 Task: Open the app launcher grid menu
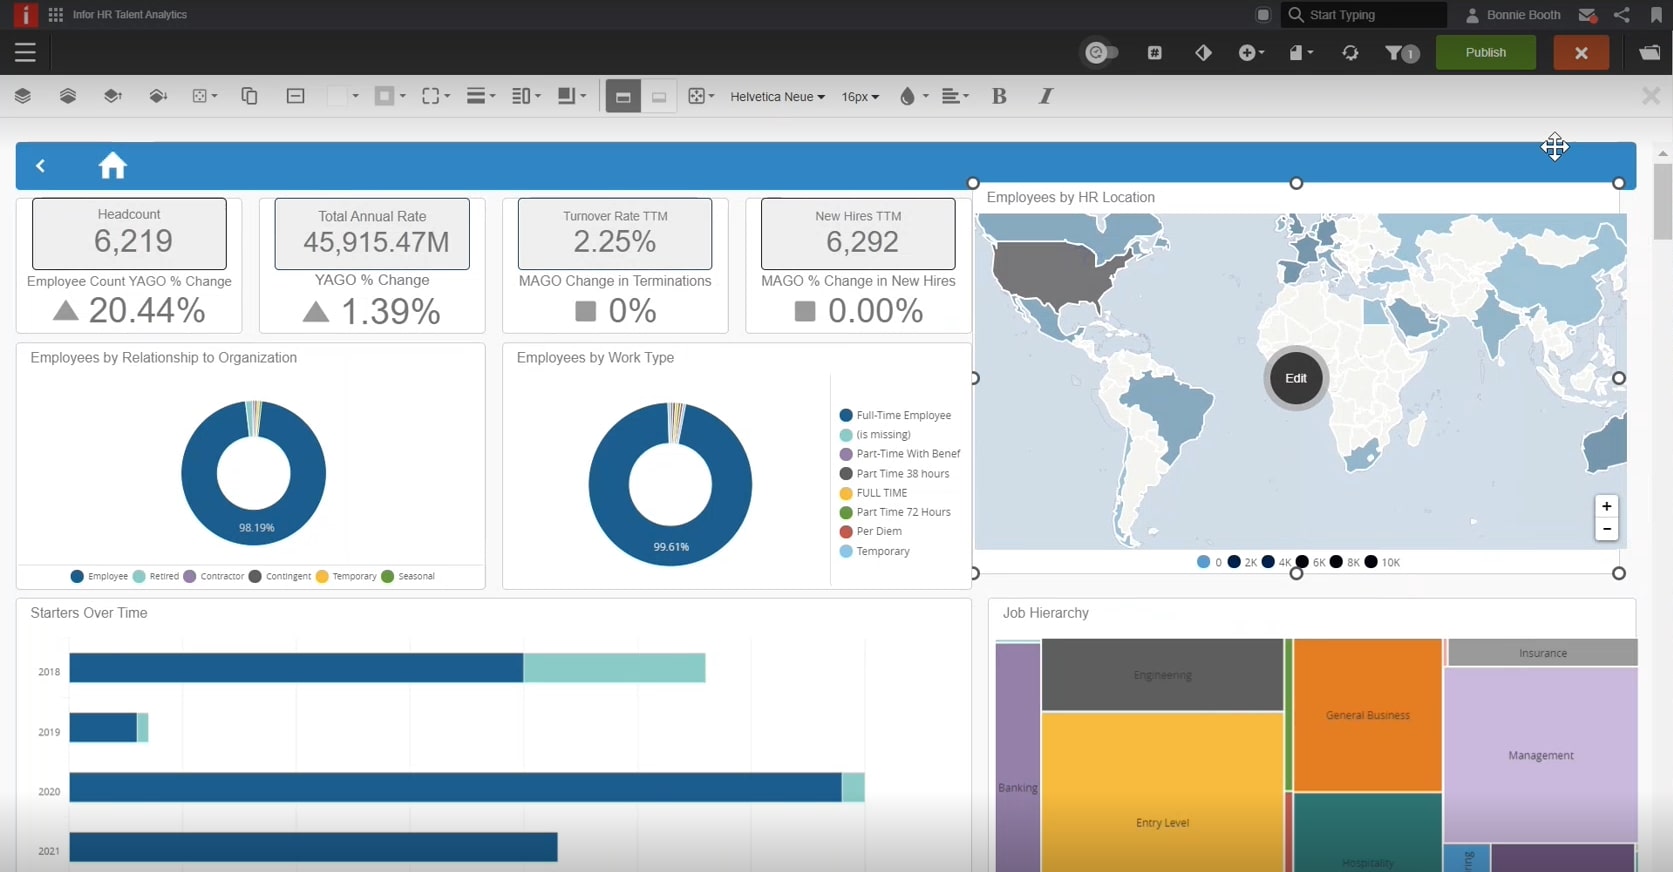56,15
